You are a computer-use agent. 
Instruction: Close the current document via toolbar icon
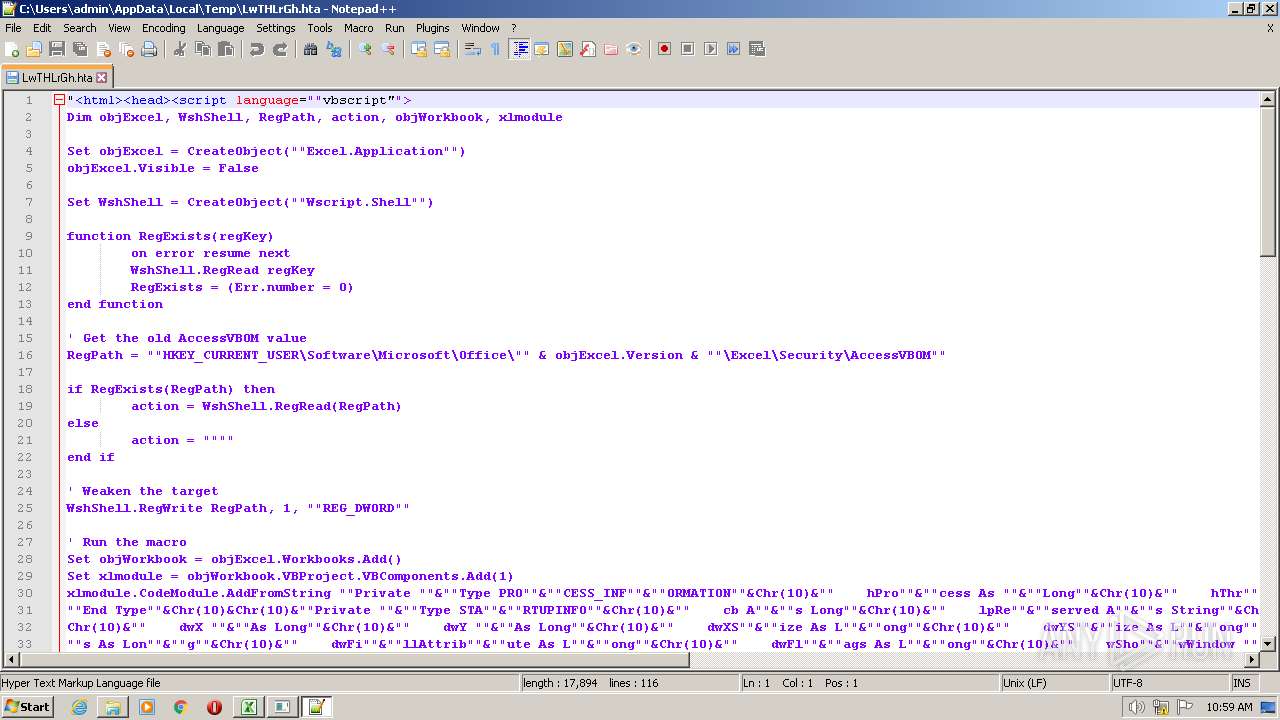[103, 49]
